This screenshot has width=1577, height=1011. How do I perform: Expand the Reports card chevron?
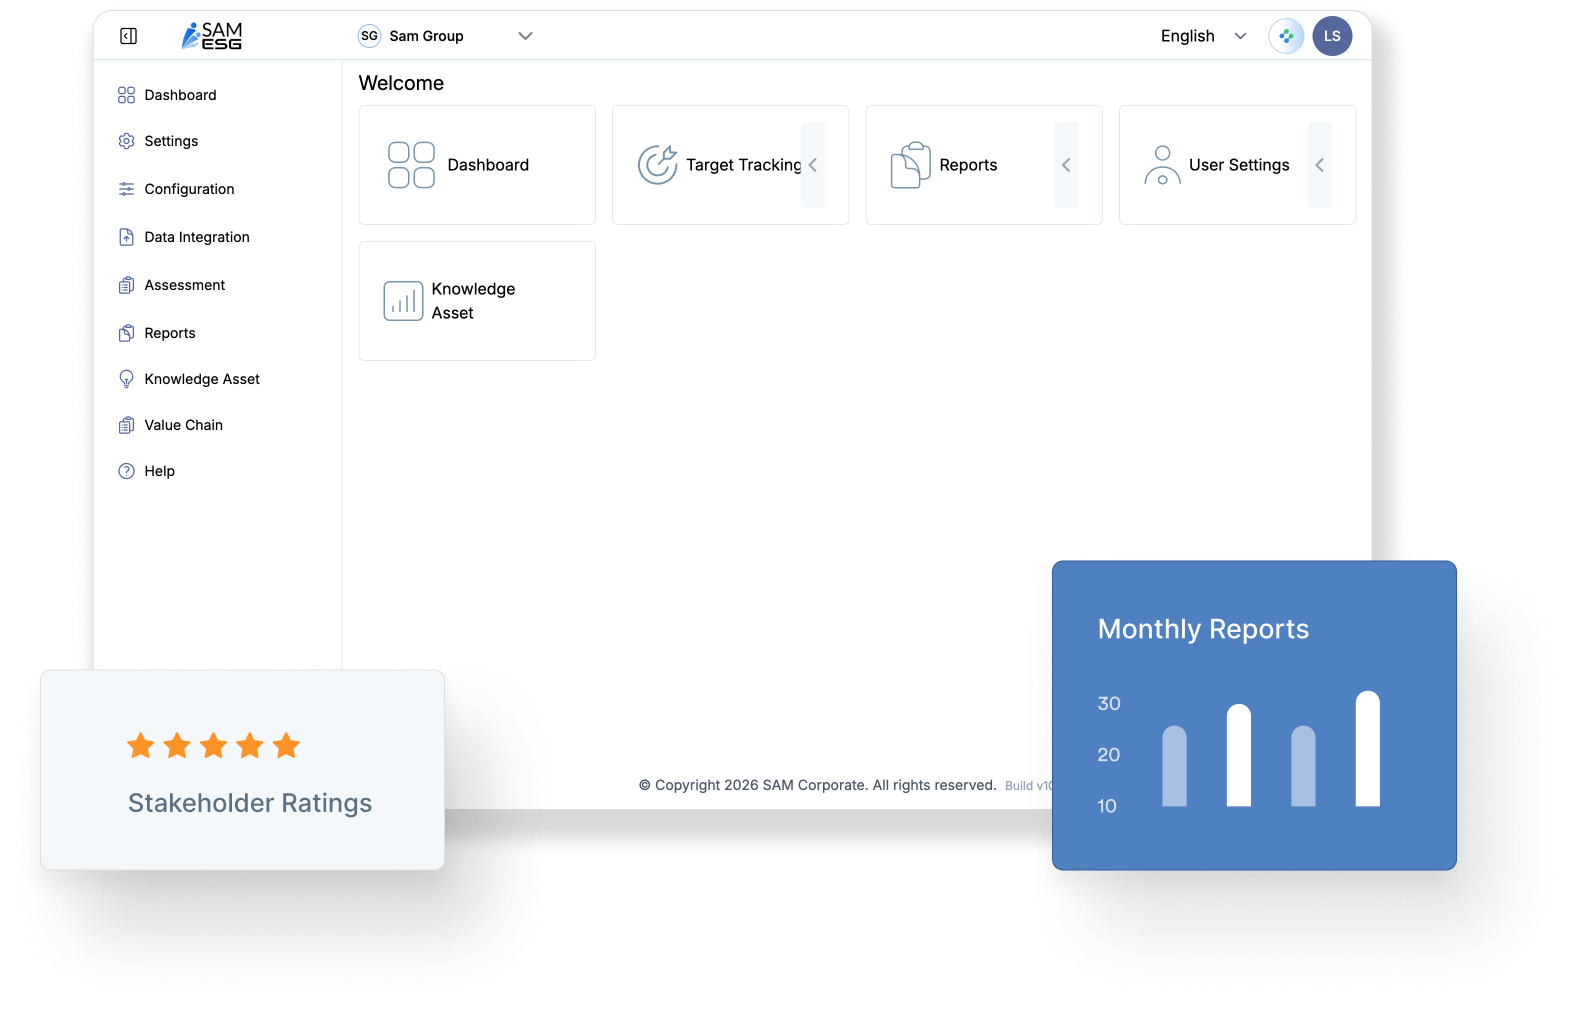click(x=1066, y=165)
